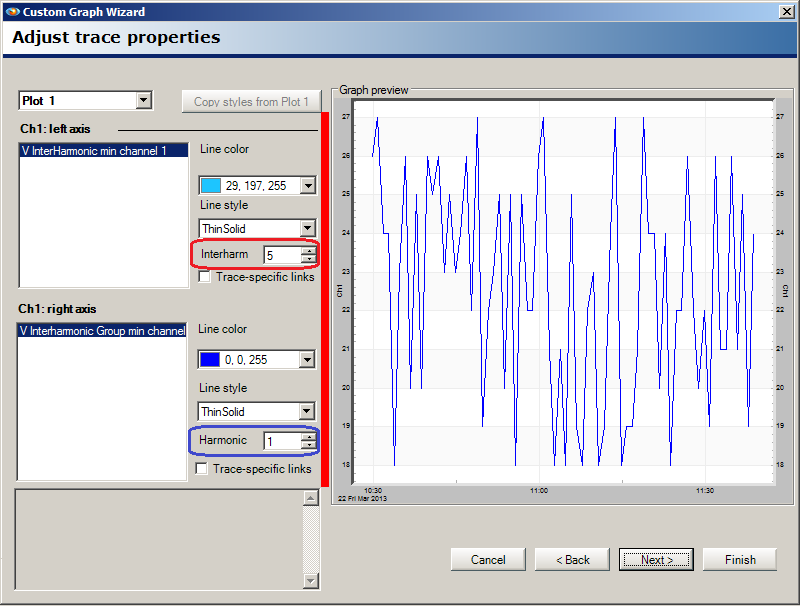Select V Interharmonic Group min channel trace
This screenshot has width=800, height=606.
tap(102, 330)
